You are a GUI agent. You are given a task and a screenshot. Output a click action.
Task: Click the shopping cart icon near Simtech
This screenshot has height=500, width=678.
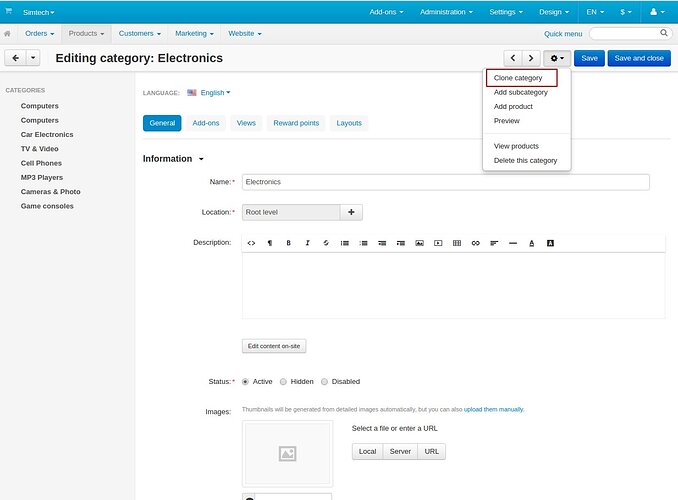(9, 11)
